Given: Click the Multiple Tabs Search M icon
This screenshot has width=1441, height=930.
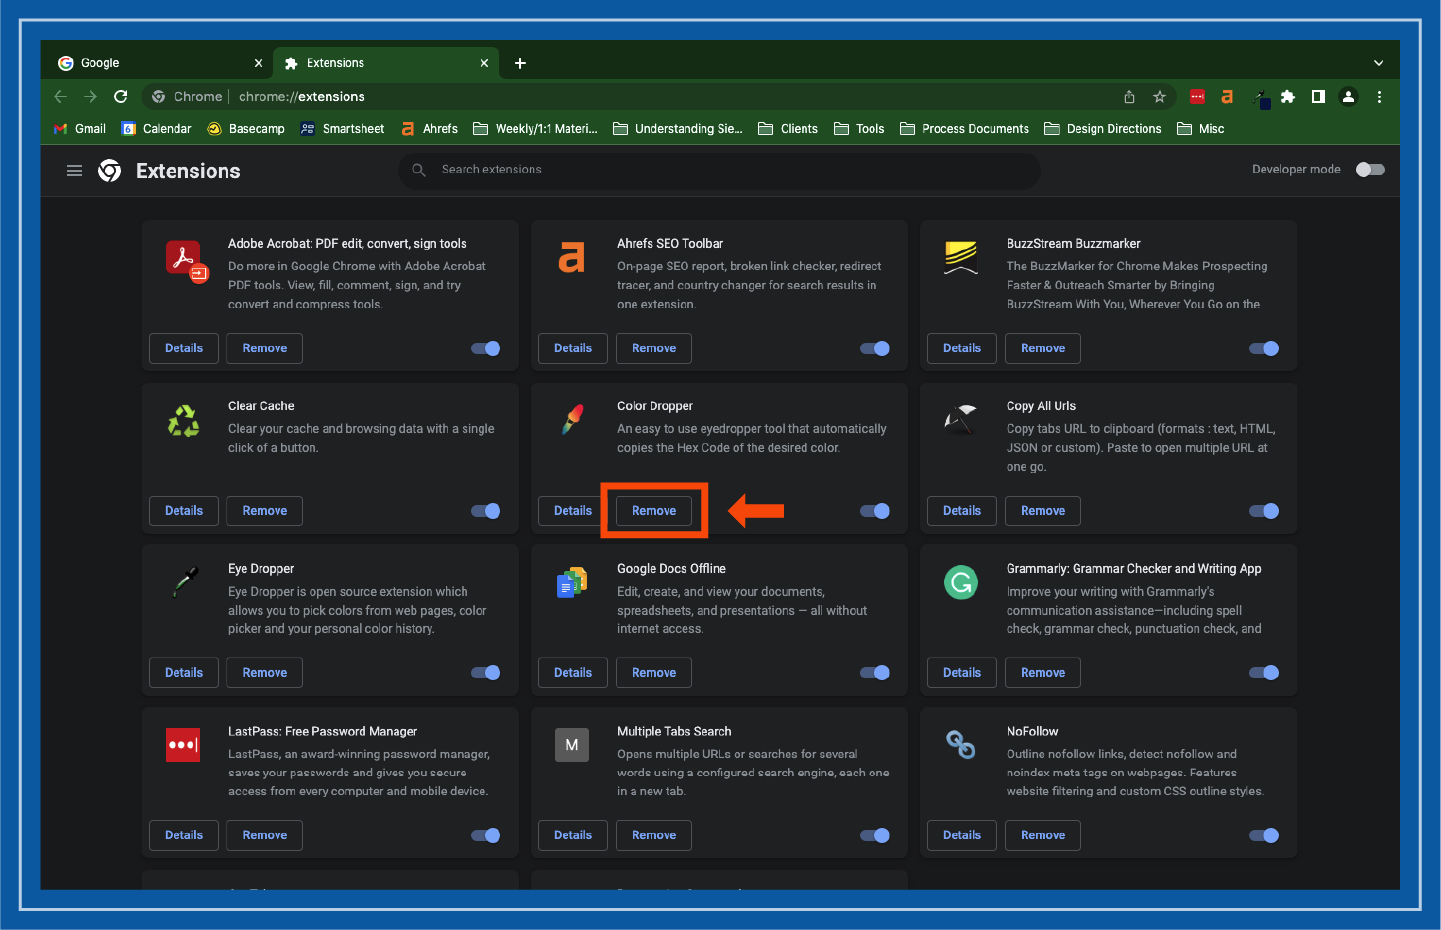Looking at the screenshot, I should (572, 745).
